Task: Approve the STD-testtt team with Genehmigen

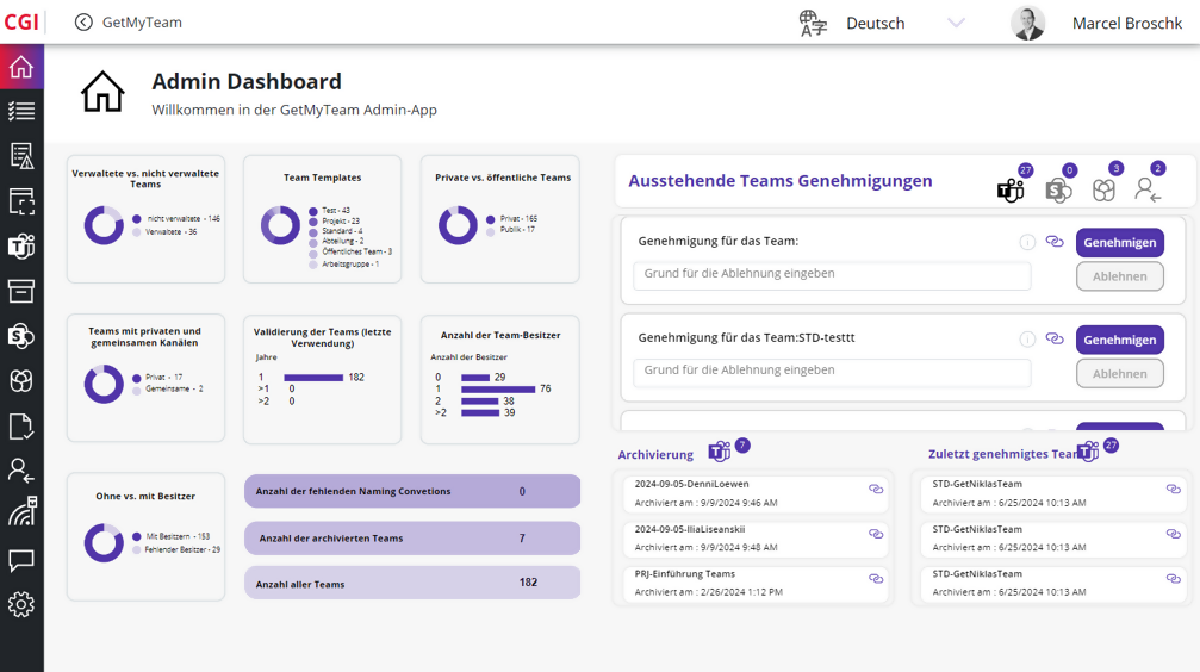Action: [x=1119, y=340]
